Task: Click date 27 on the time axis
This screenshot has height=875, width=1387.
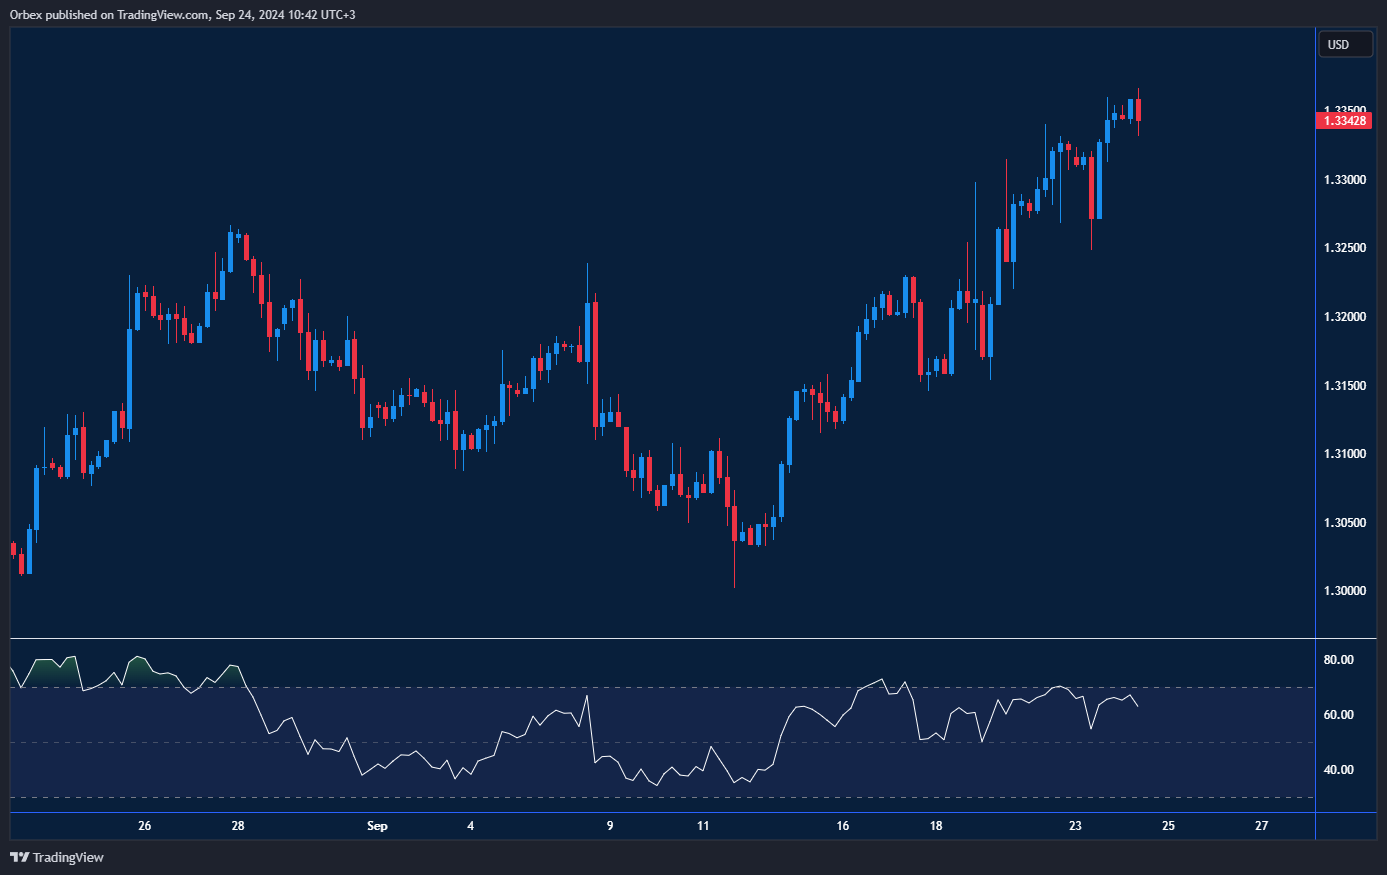Action: (x=1262, y=826)
